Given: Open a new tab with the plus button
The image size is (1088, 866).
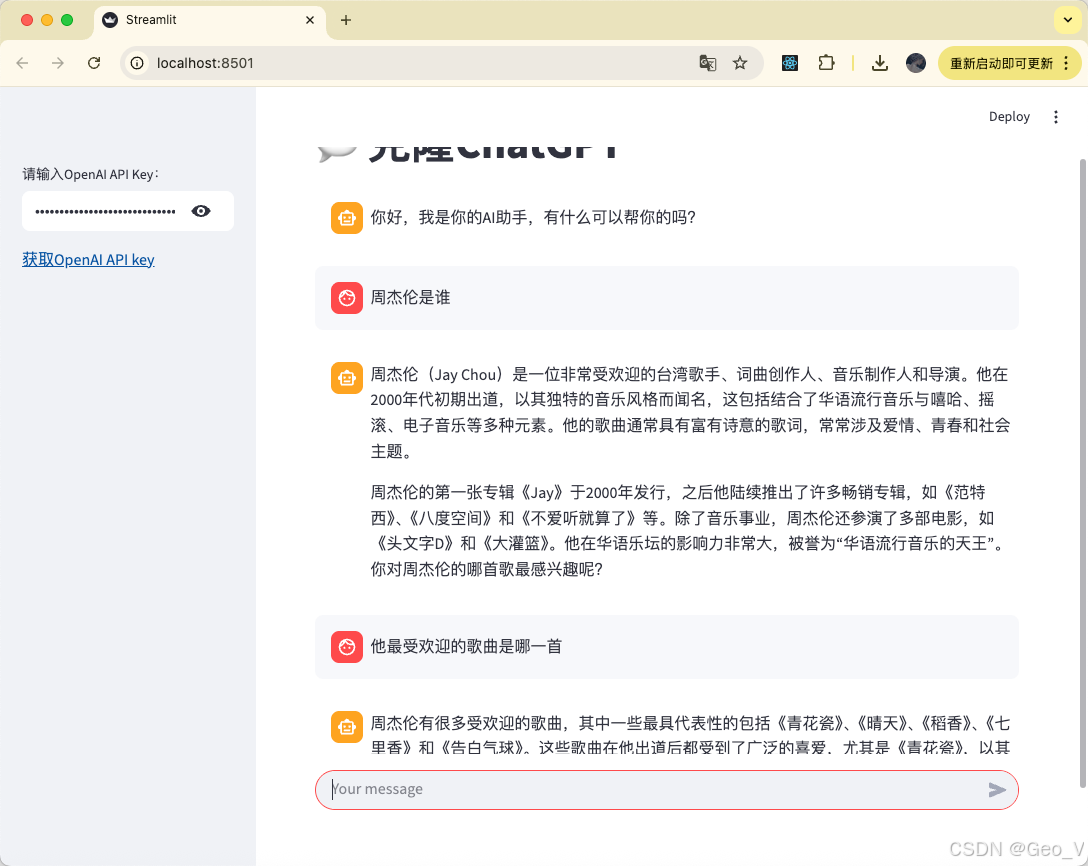Looking at the screenshot, I should [346, 19].
